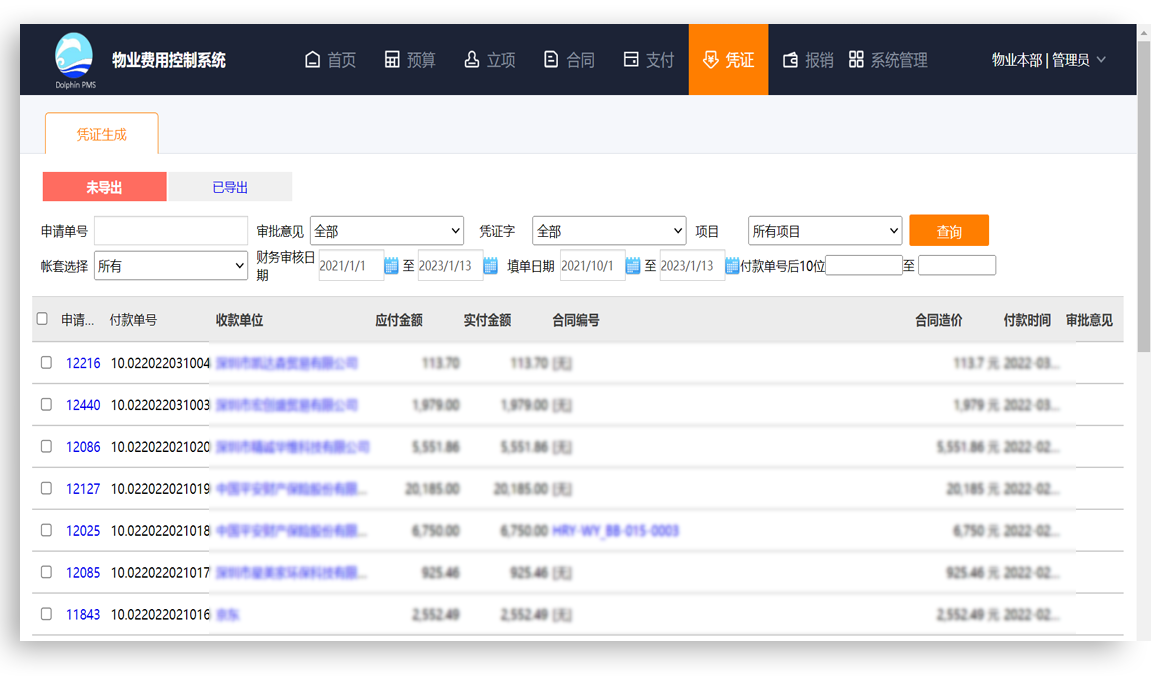
Task: Open the 立项 project approval nav icon
Action: pos(472,60)
